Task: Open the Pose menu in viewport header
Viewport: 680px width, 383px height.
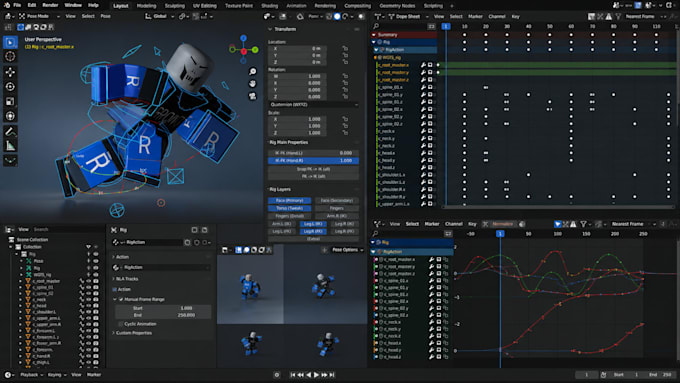Action: 105,16
